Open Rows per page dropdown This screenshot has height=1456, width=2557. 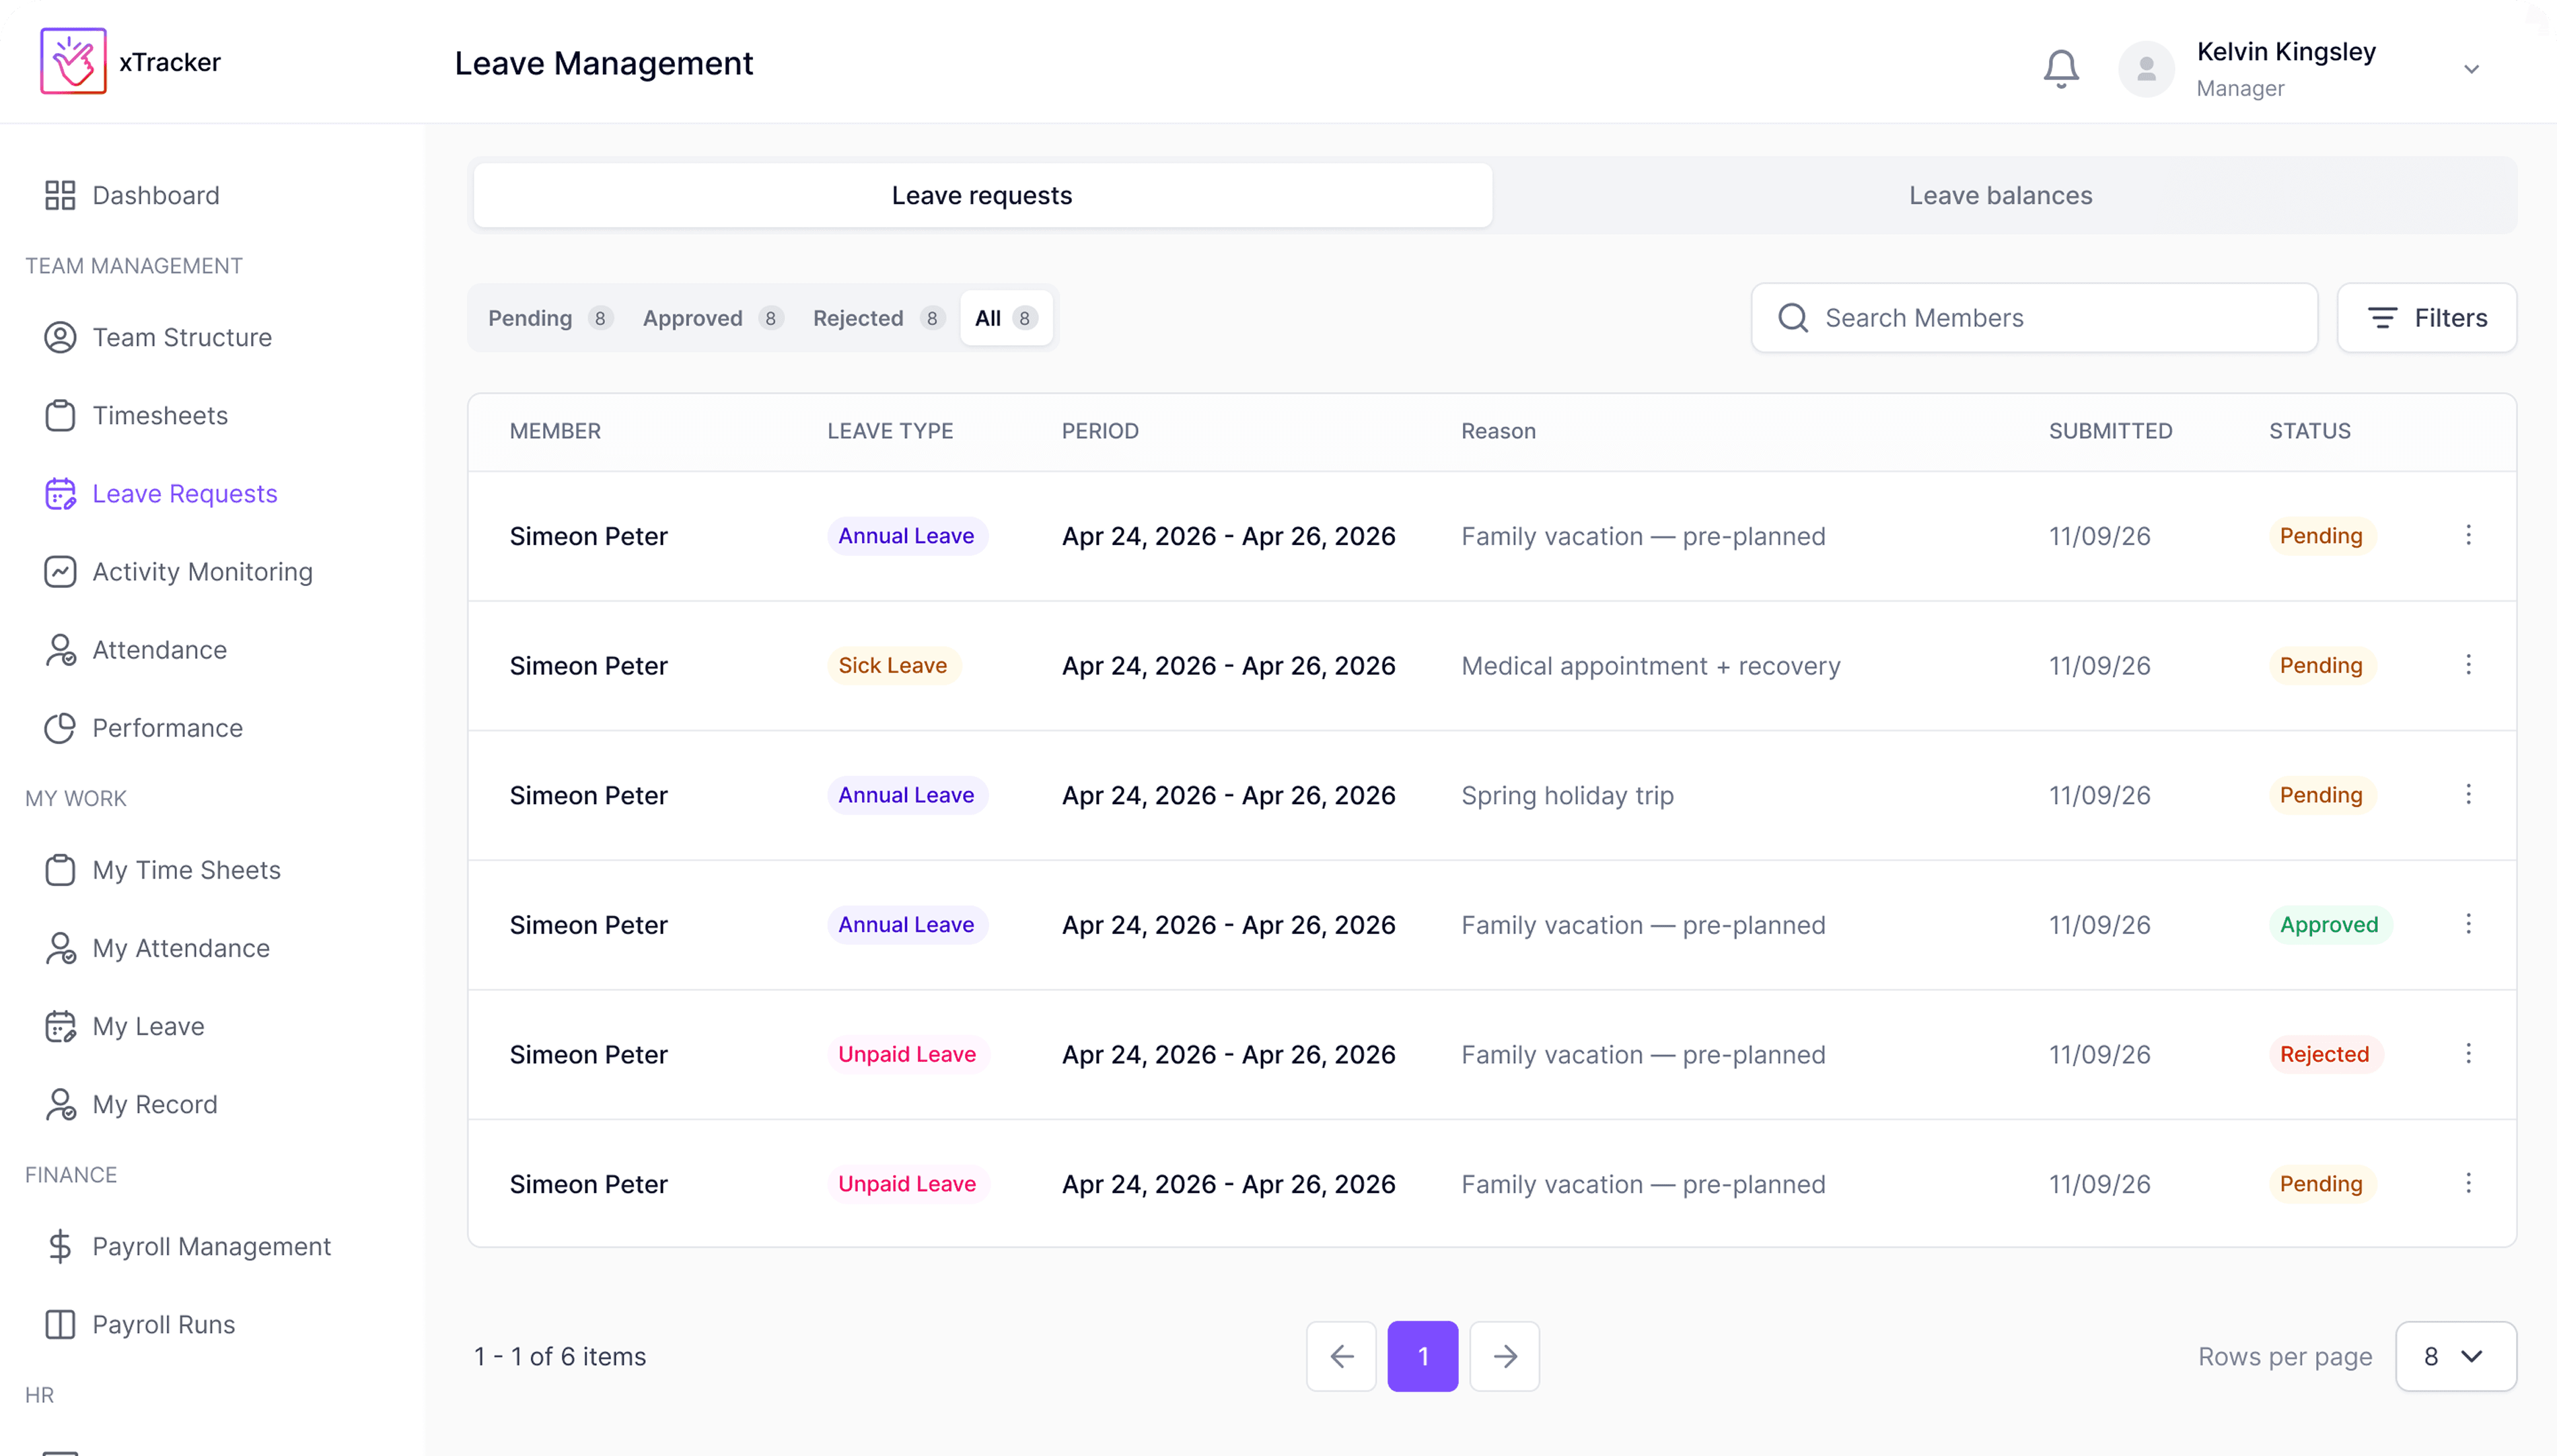[2455, 1356]
